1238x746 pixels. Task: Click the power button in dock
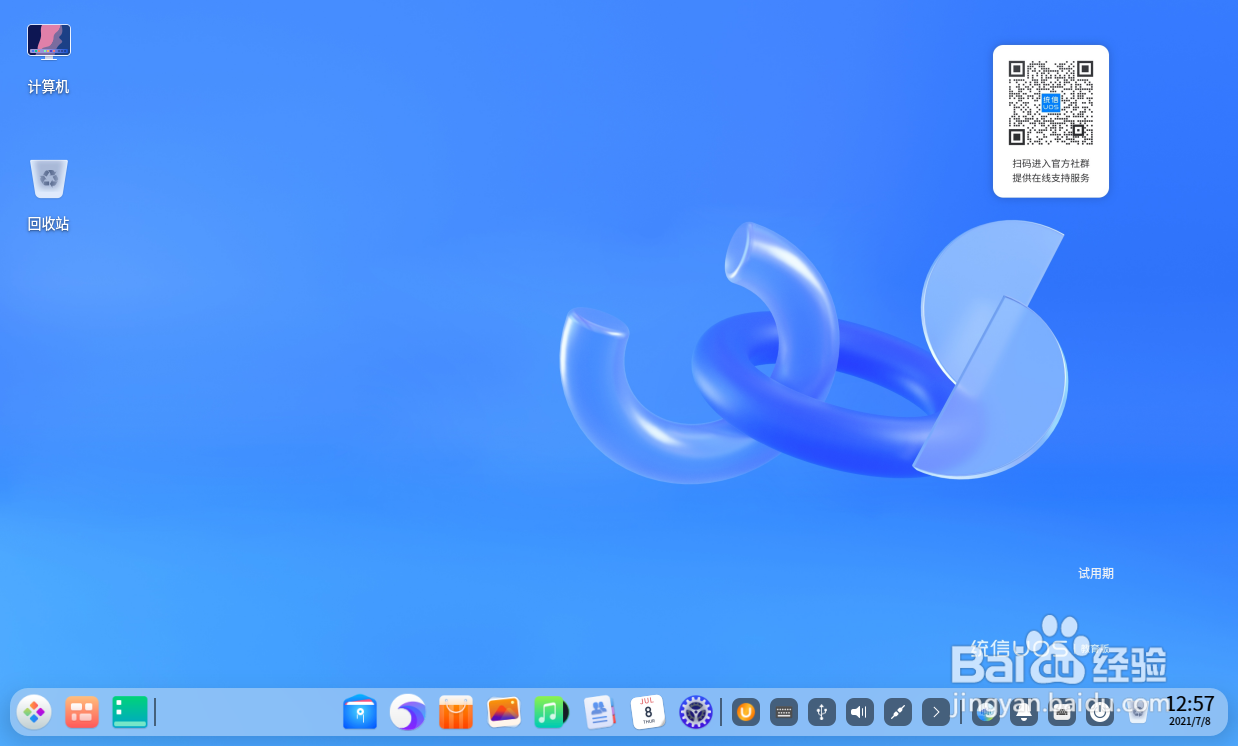coord(1100,712)
